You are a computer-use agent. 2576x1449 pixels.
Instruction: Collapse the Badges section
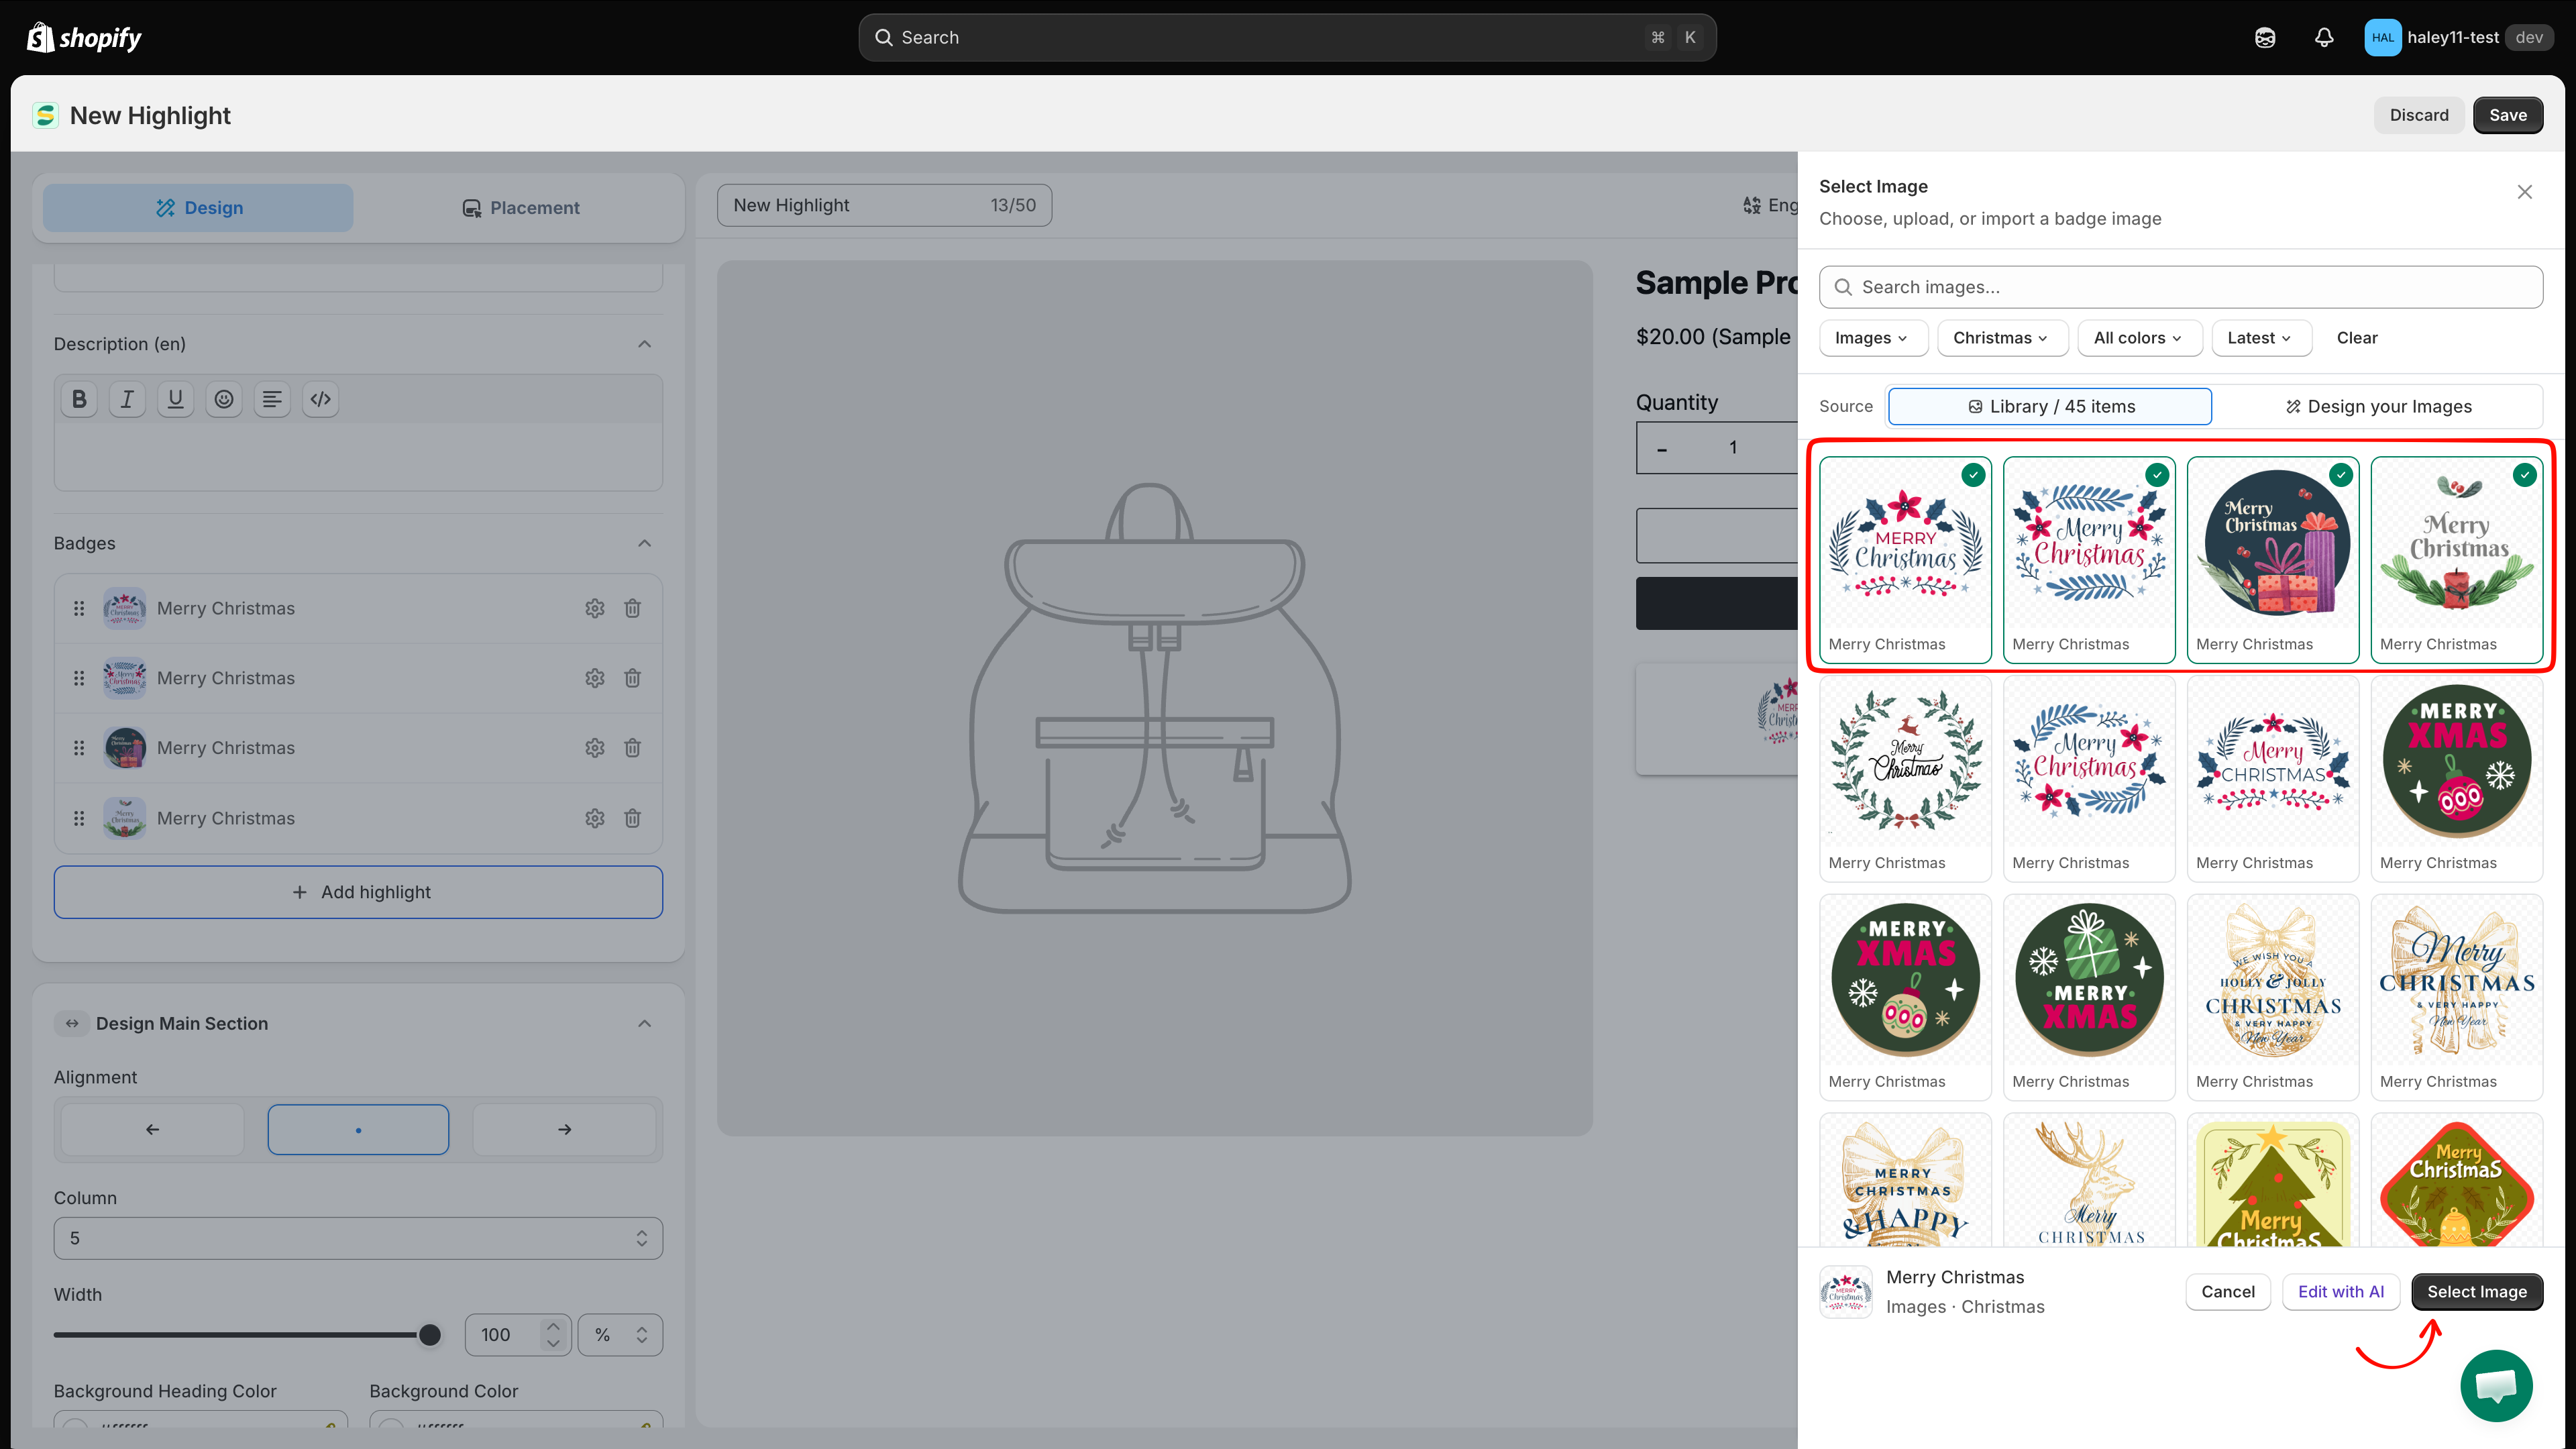[645, 543]
